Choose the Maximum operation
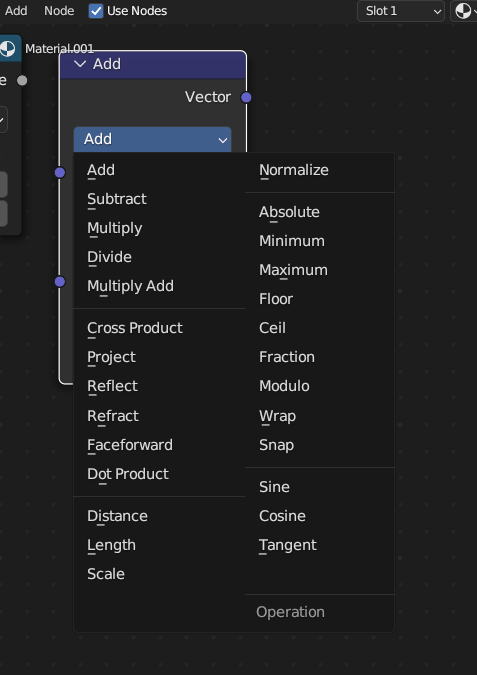The image size is (477, 675). tap(320, 270)
